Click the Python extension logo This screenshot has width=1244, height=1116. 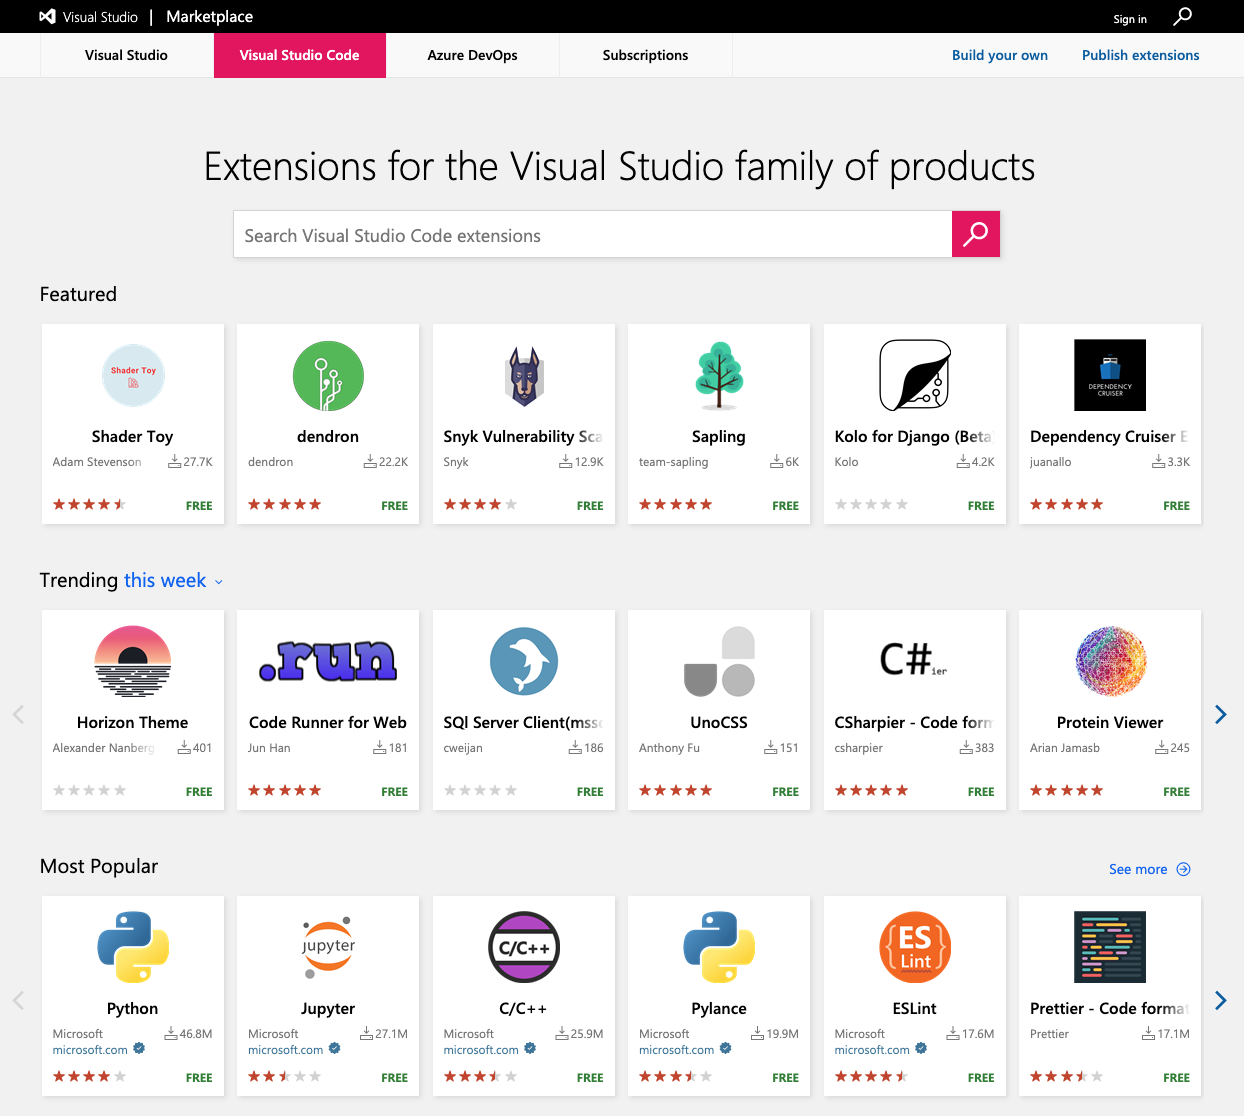133,947
